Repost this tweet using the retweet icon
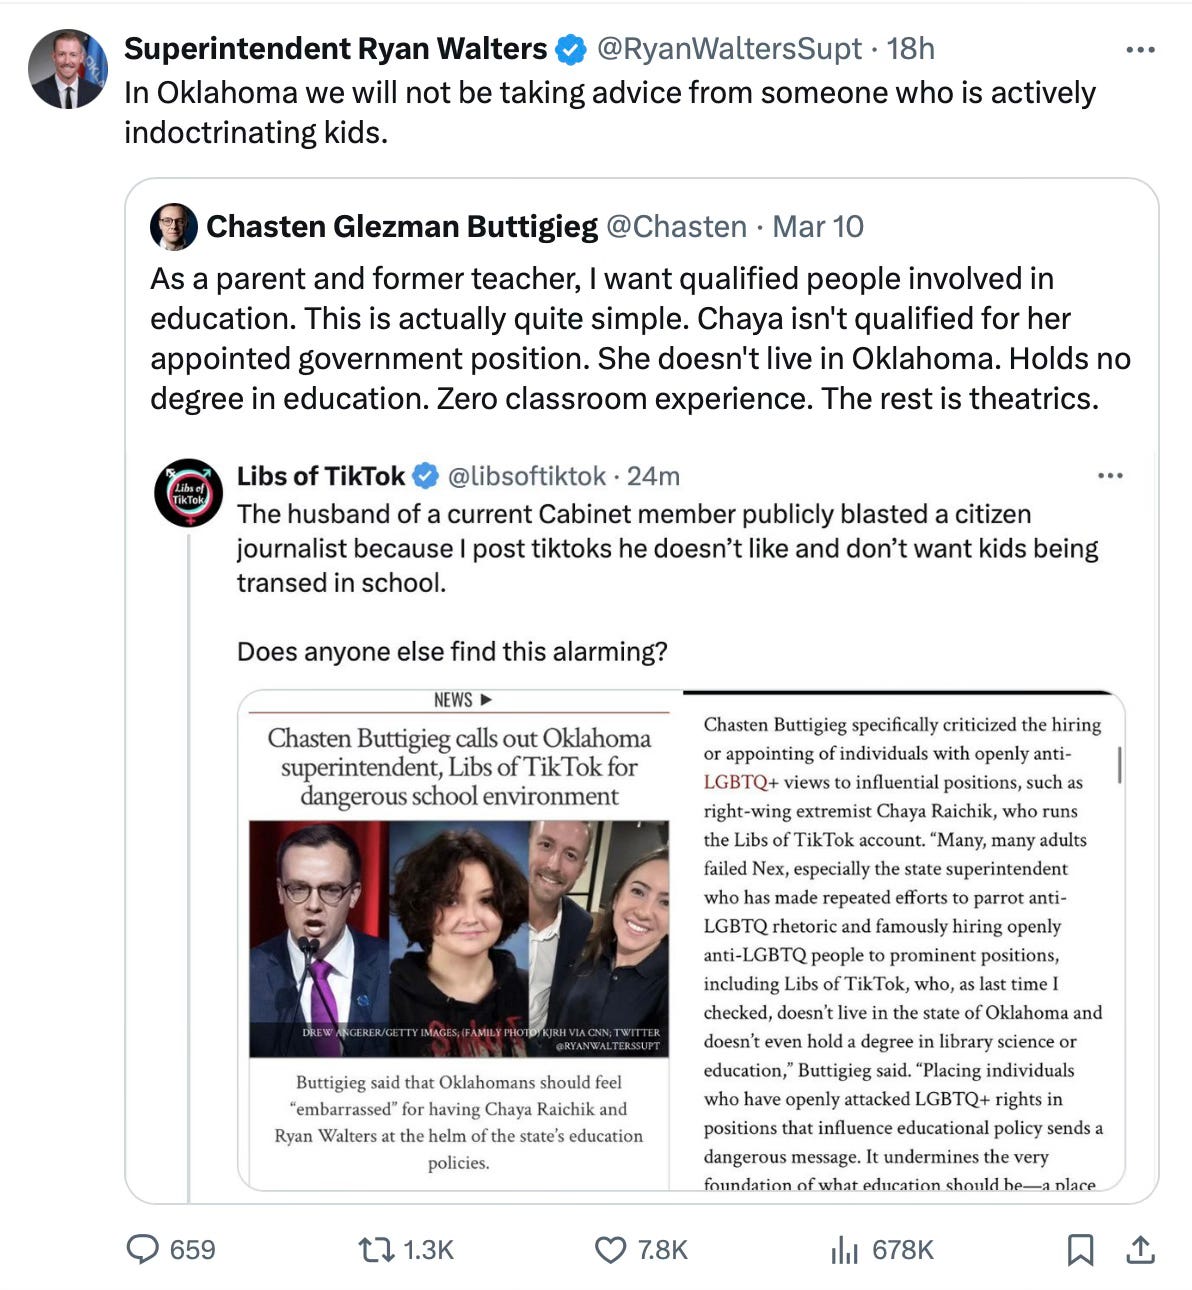 [375, 1249]
